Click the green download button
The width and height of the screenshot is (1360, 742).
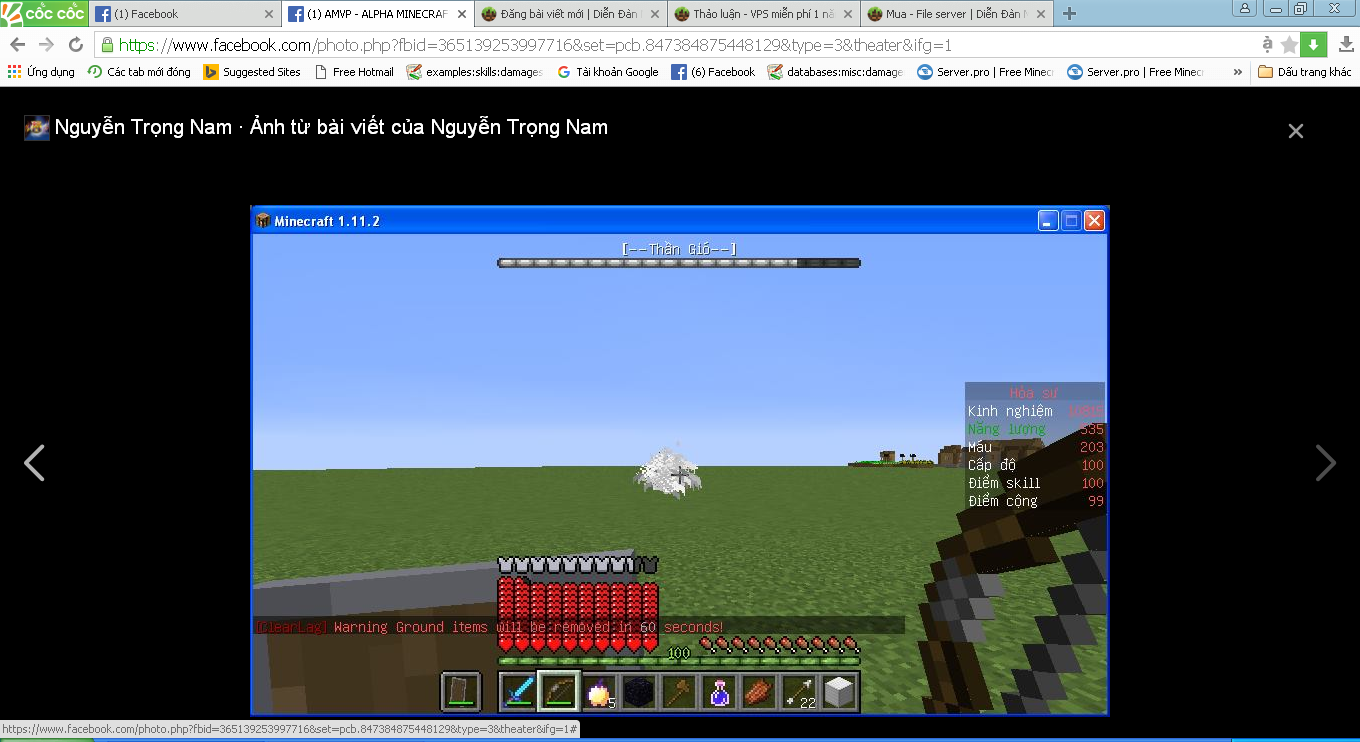pyautogui.click(x=1313, y=45)
